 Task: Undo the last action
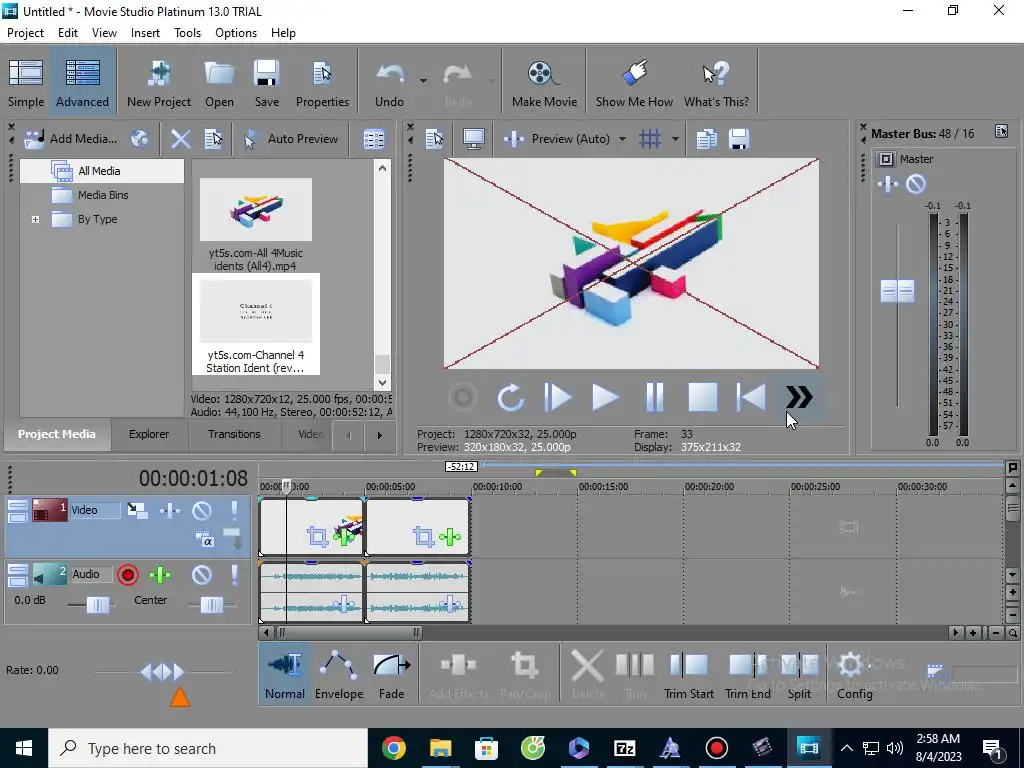click(x=389, y=82)
